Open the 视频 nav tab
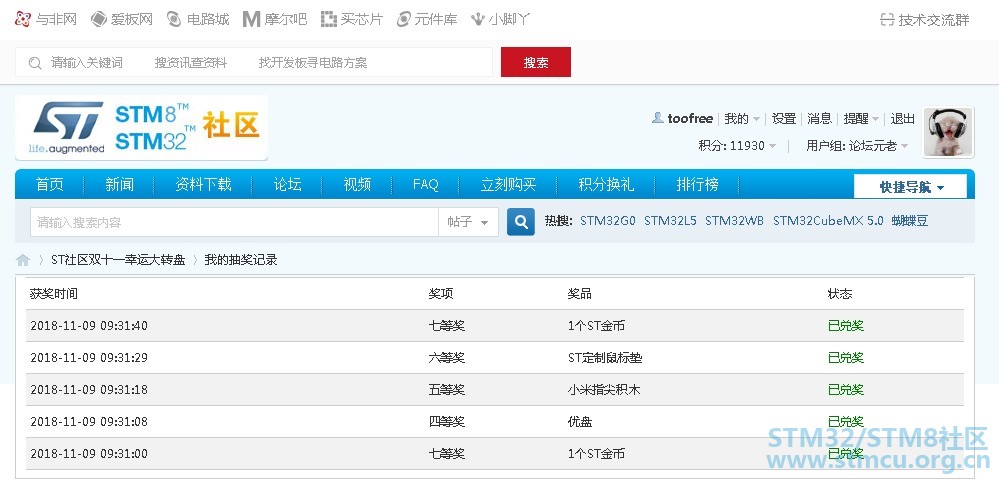Screen dimensions: 999x483 (x=357, y=185)
